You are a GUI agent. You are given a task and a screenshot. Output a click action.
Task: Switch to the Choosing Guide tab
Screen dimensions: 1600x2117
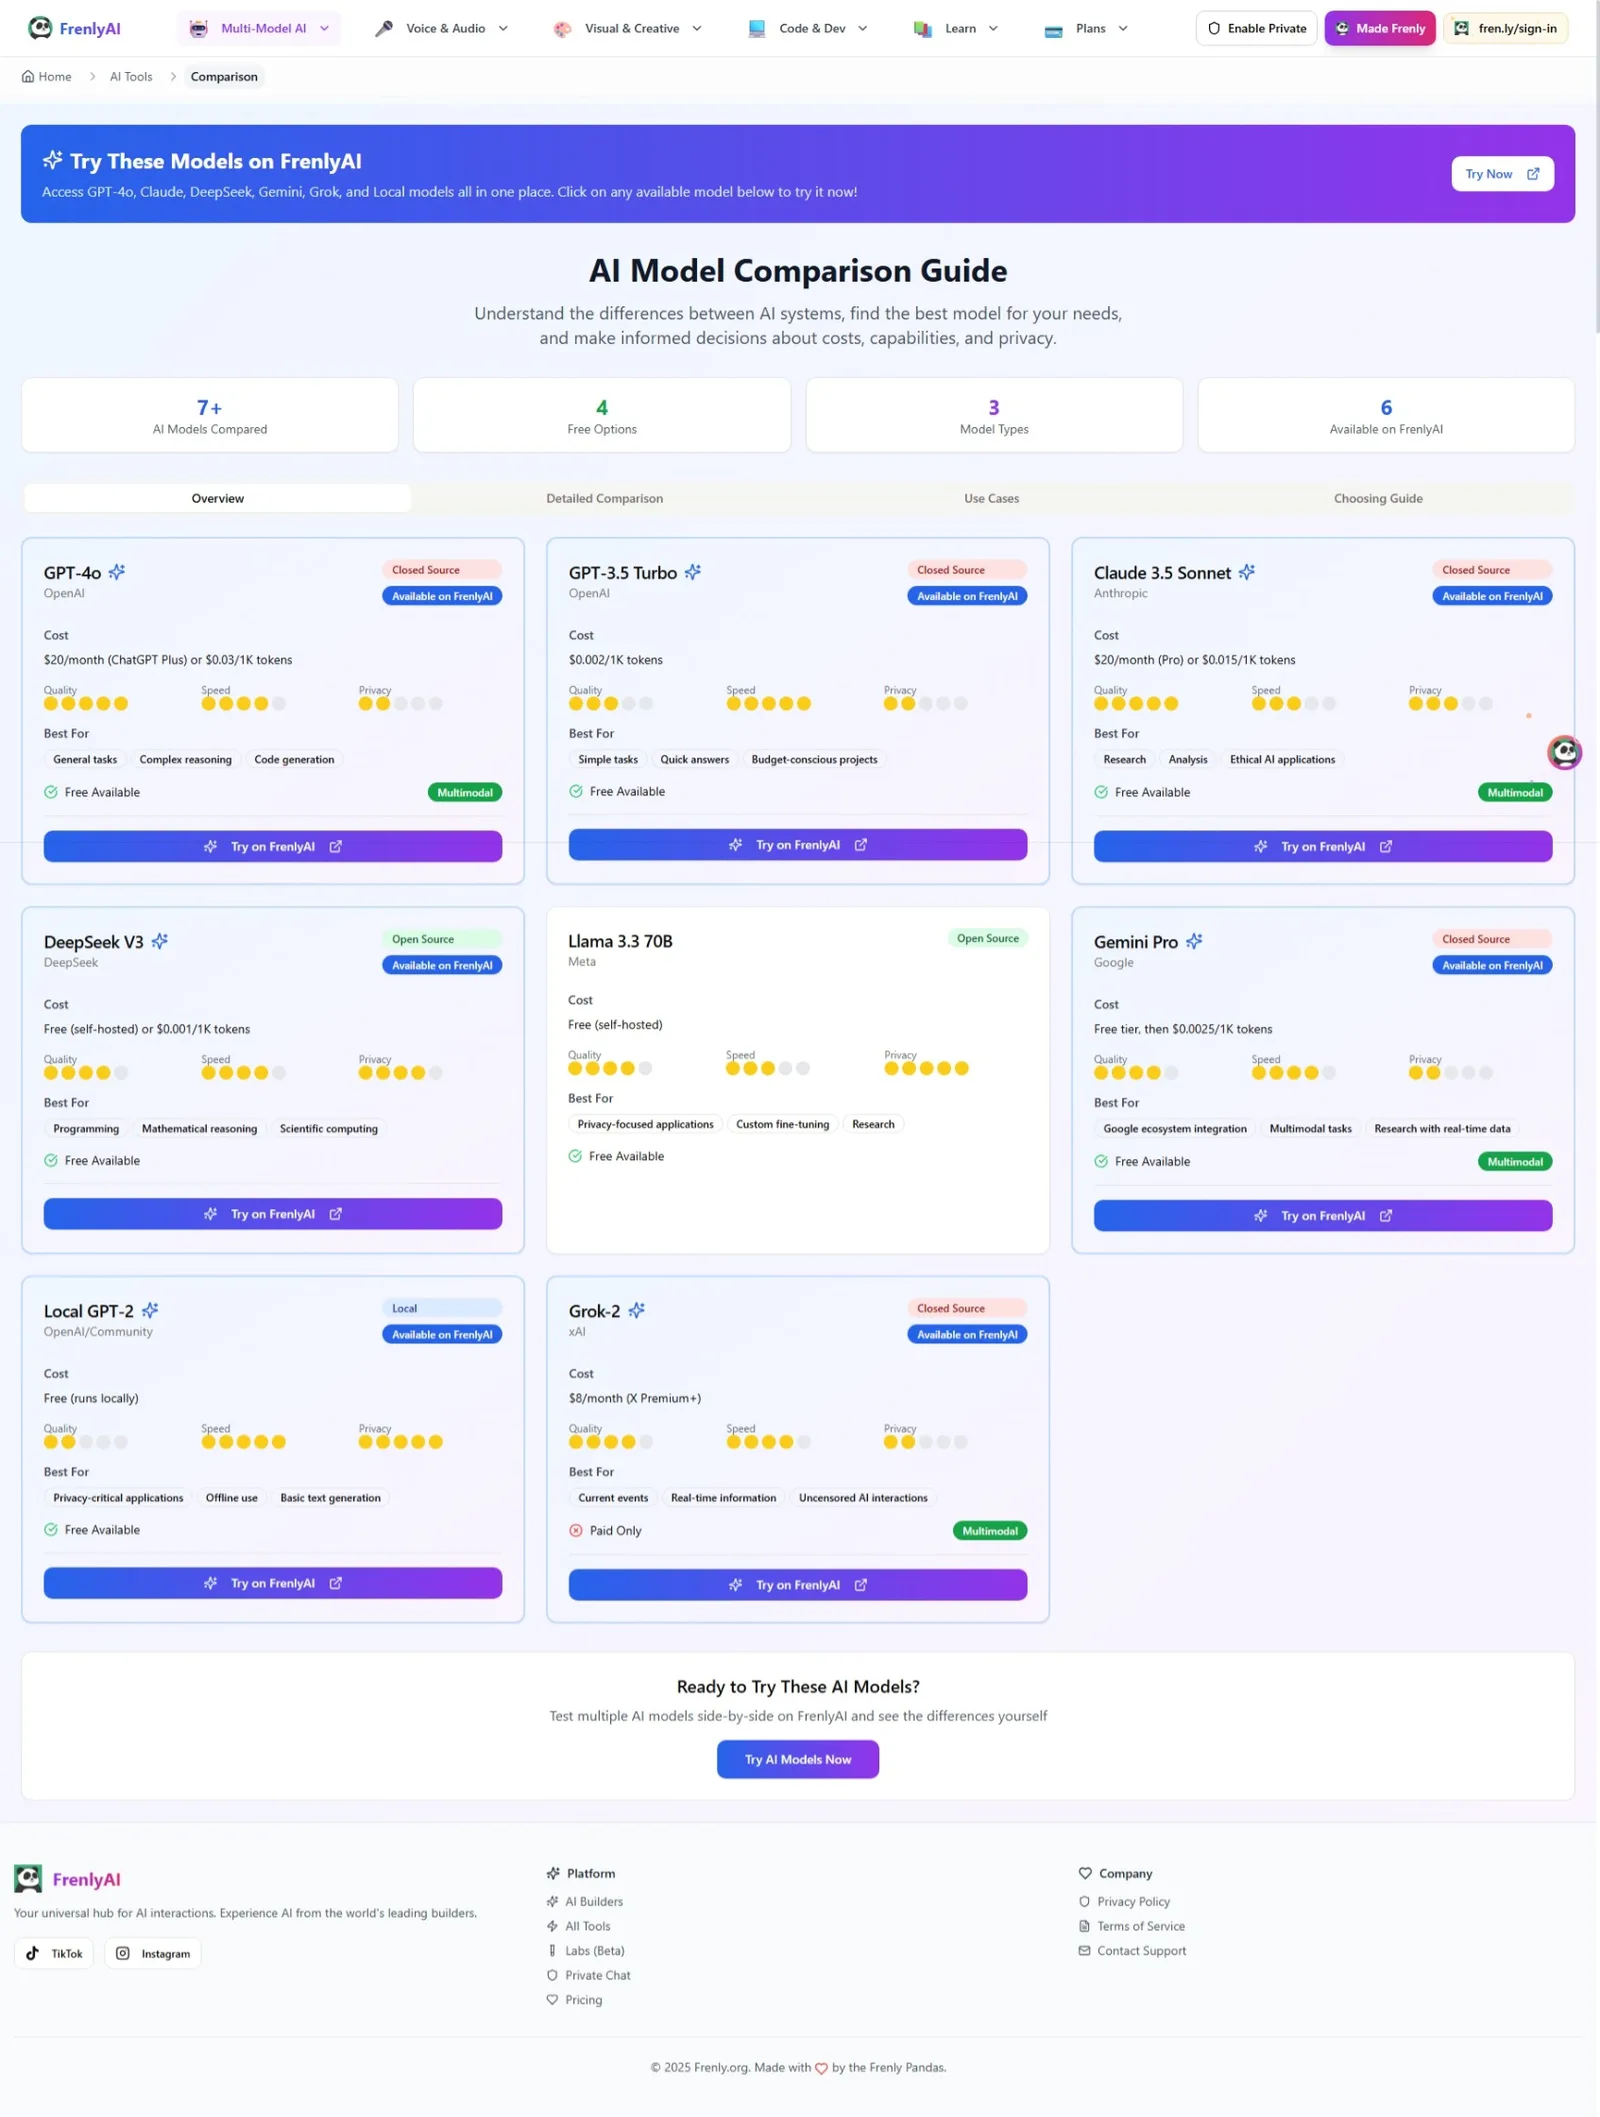1378,498
